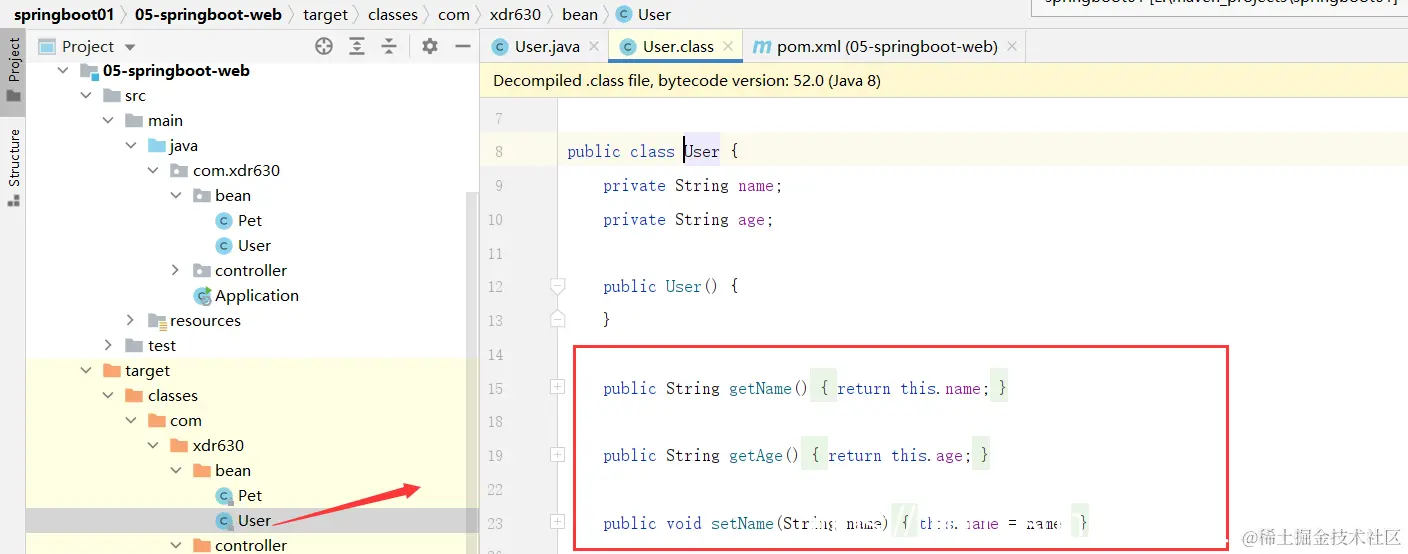Image resolution: width=1408 pixels, height=554 pixels.
Task: Click target in the breadcrumb bar
Action: (326, 14)
